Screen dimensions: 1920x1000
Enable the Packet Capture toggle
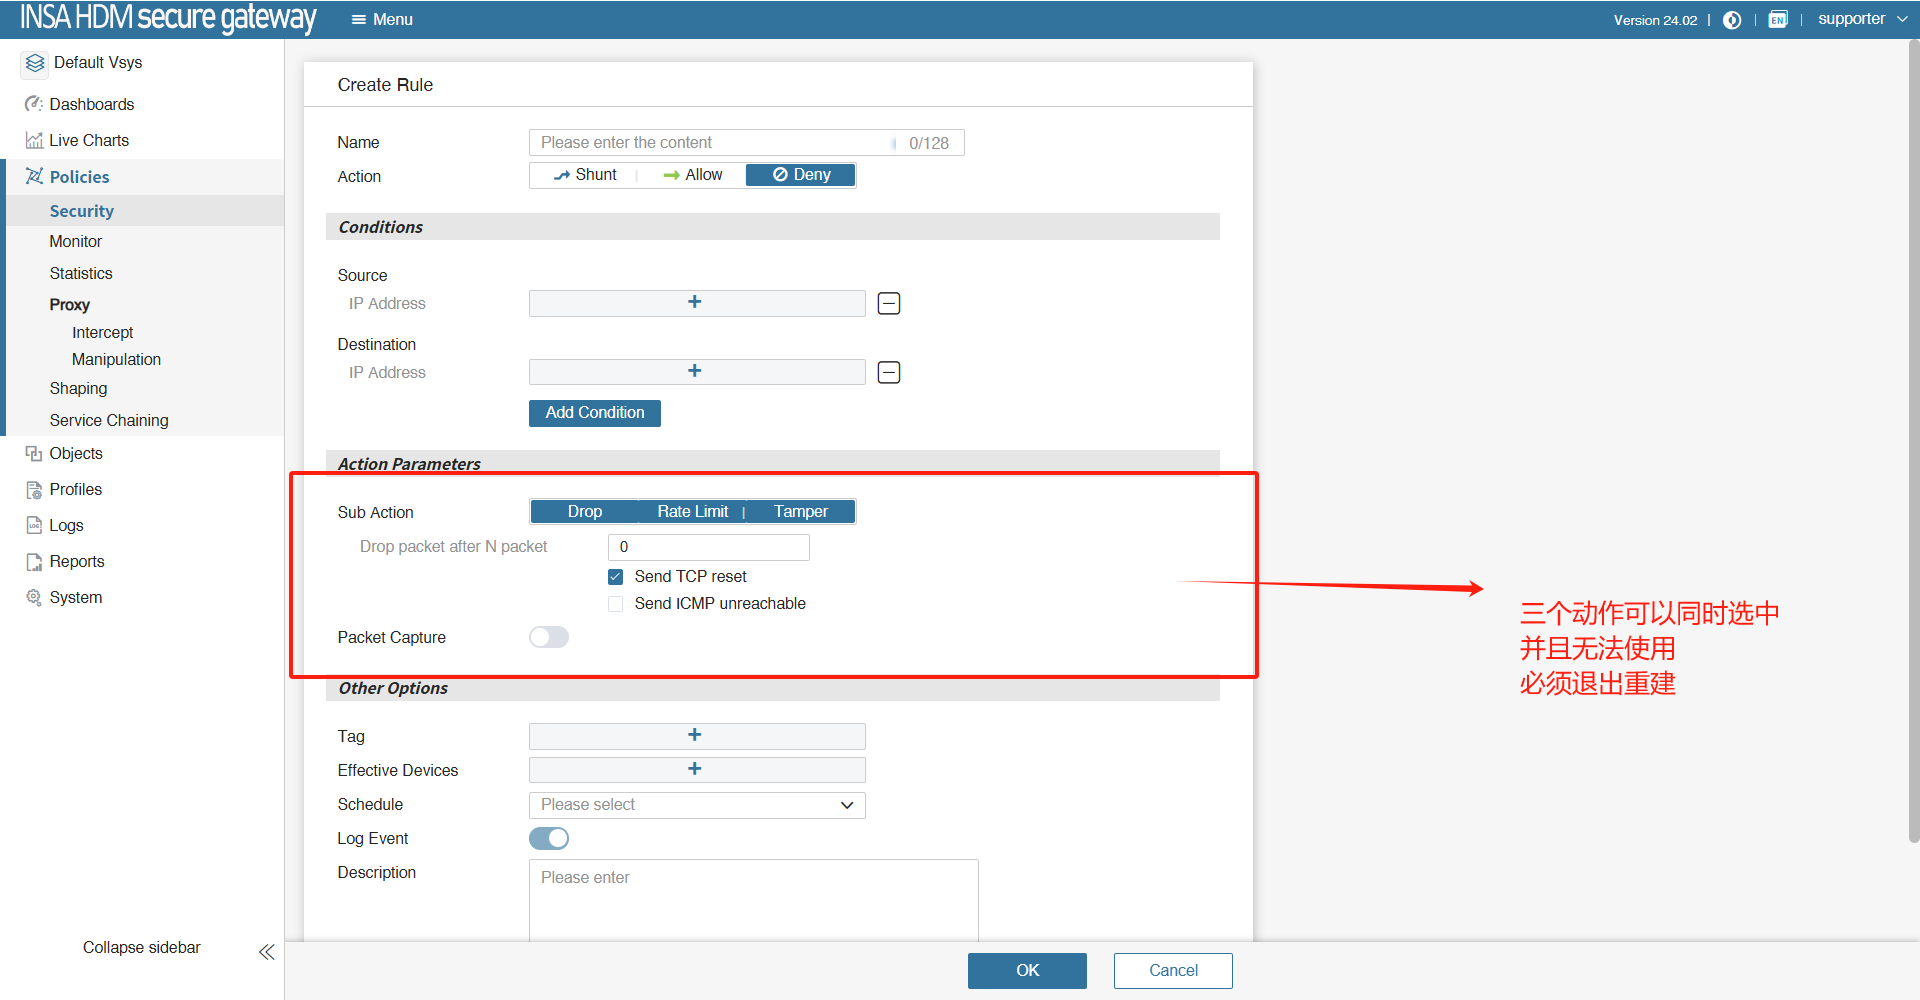[x=548, y=638]
